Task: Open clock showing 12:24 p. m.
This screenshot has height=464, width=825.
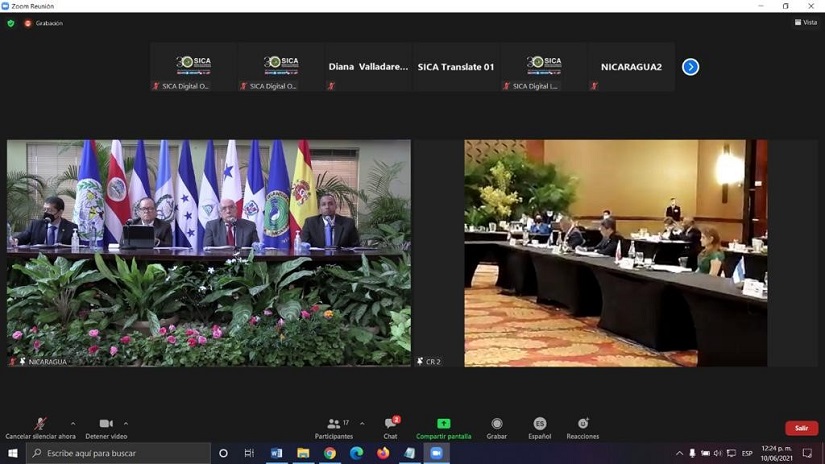Action: tap(776, 453)
